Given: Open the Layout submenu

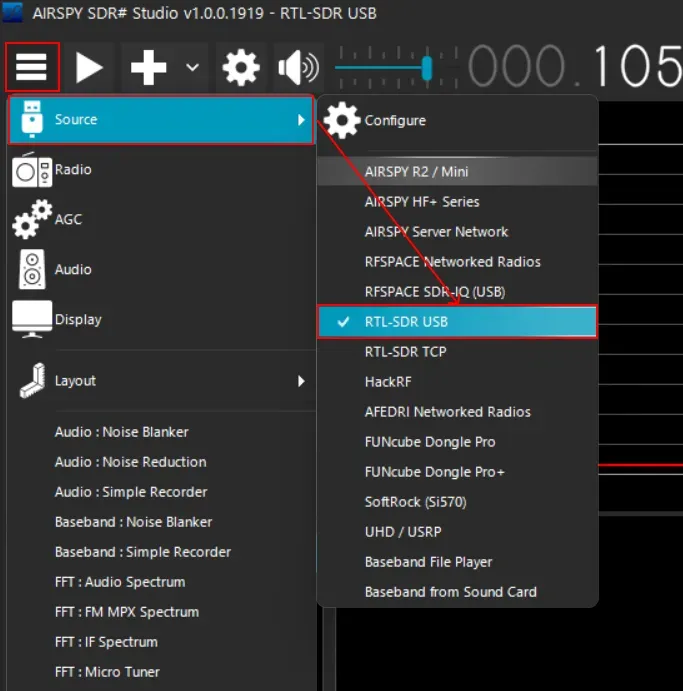Looking at the screenshot, I should tap(161, 381).
